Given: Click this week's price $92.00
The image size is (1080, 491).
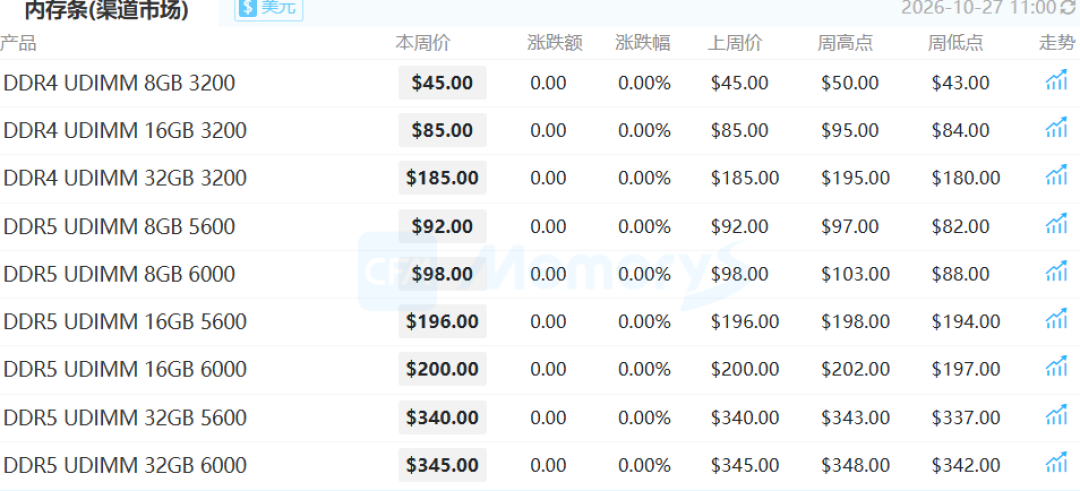Looking at the screenshot, I should coord(442,226).
